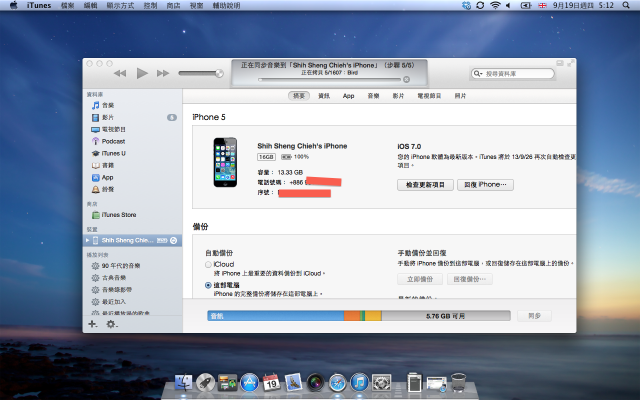Click the yellow segment of capacity bar
The height and width of the screenshot is (400, 640).
pos(373,316)
